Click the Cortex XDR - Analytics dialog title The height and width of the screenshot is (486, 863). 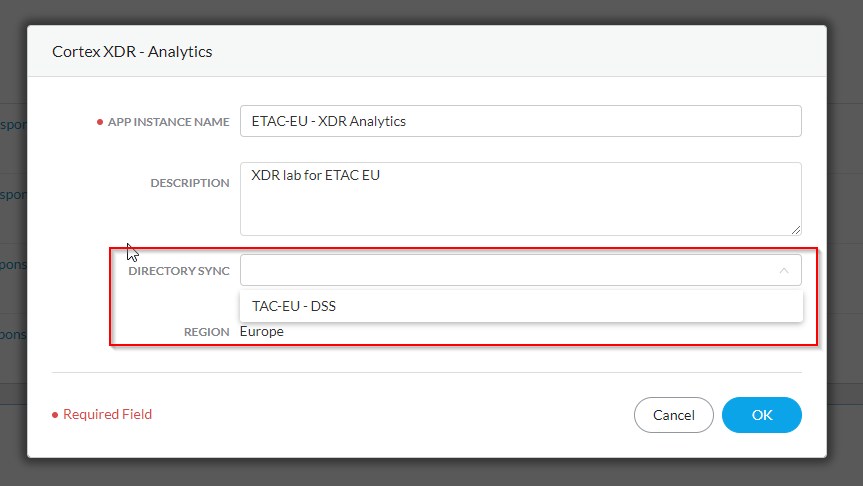pyautogui.click(x=132, y=51)
